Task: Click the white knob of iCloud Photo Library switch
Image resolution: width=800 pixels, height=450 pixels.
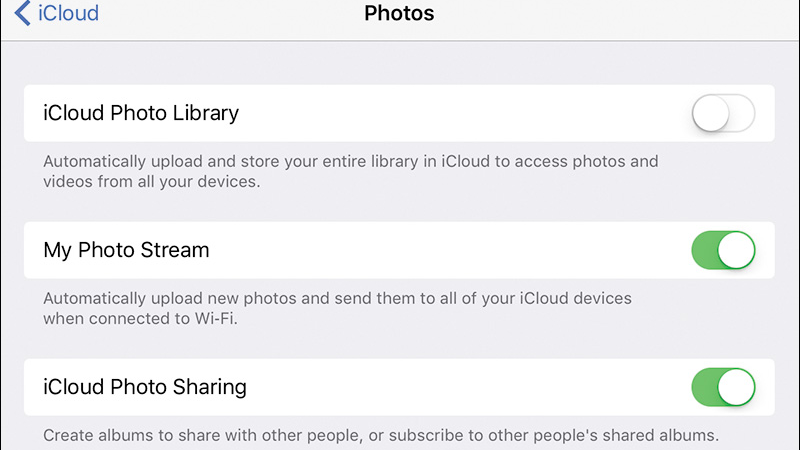Action: (x=710, y=113)
